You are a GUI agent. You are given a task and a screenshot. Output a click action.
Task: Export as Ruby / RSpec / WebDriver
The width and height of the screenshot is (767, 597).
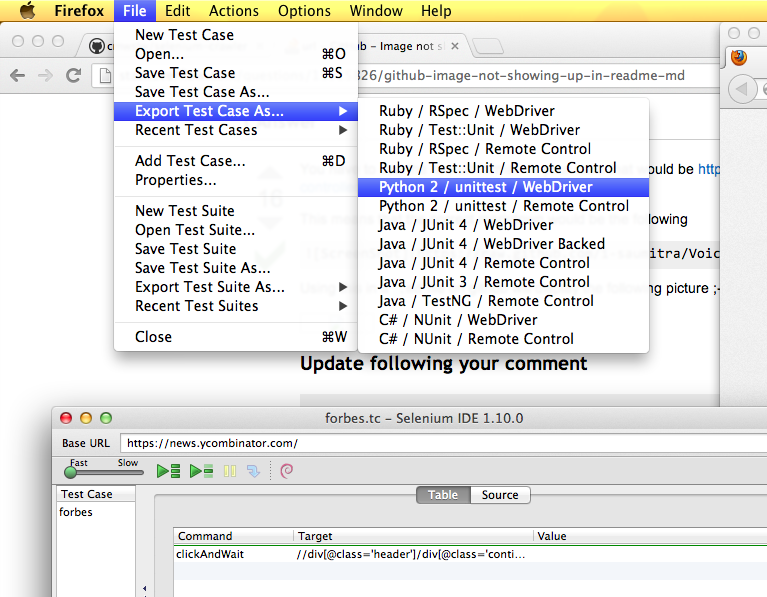click(503, 111)
